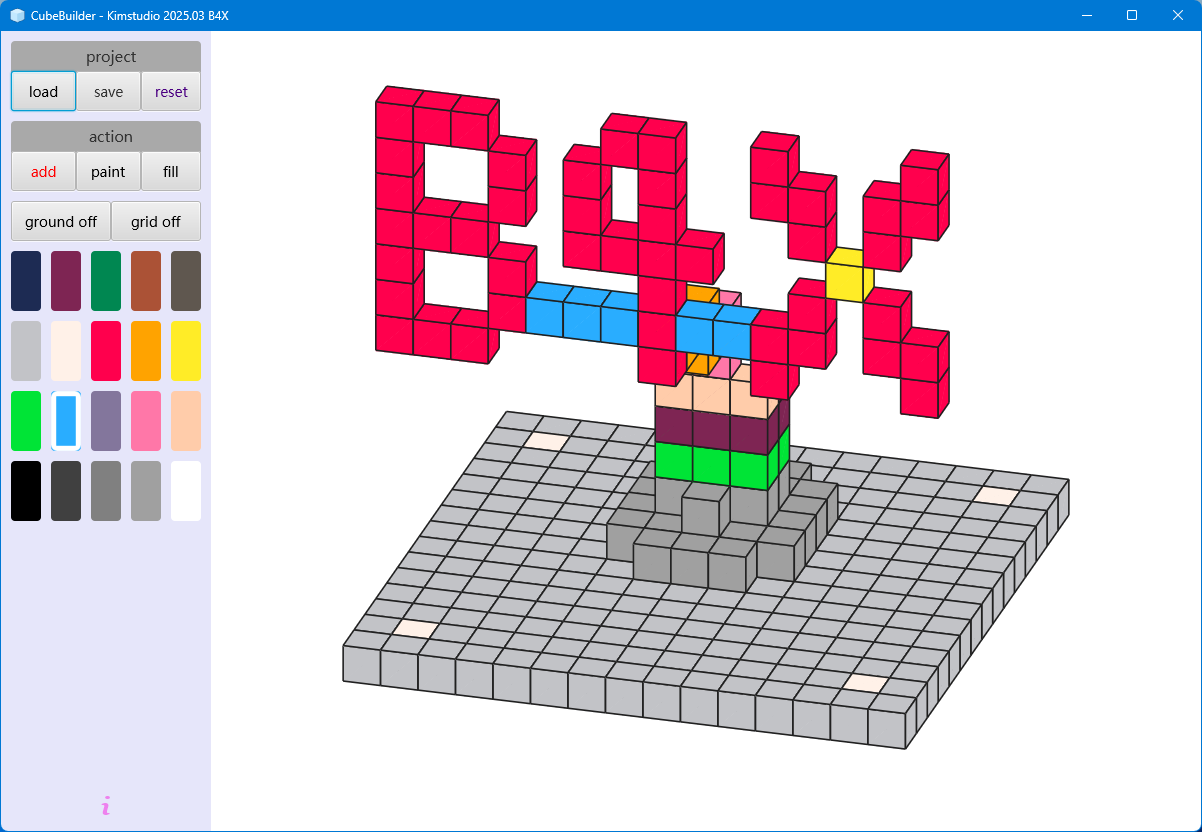The width and height of the screenshot is (1202, 832).
Task: Pick the bright green color swatch
Action: [x=26, y=421]
